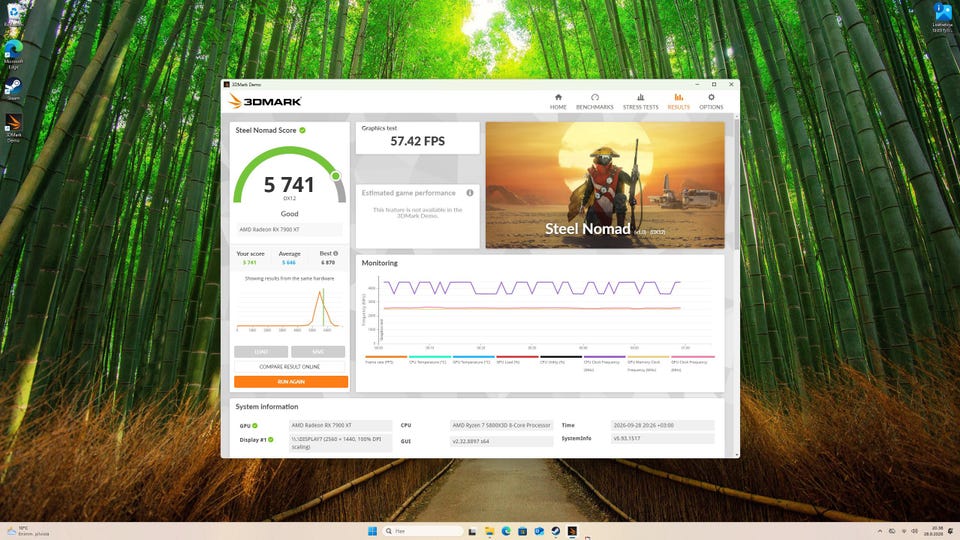Screen dimensions: 960x540
Task: Click the "5 741" Steel Nomad score
Action: click(289, 184)
